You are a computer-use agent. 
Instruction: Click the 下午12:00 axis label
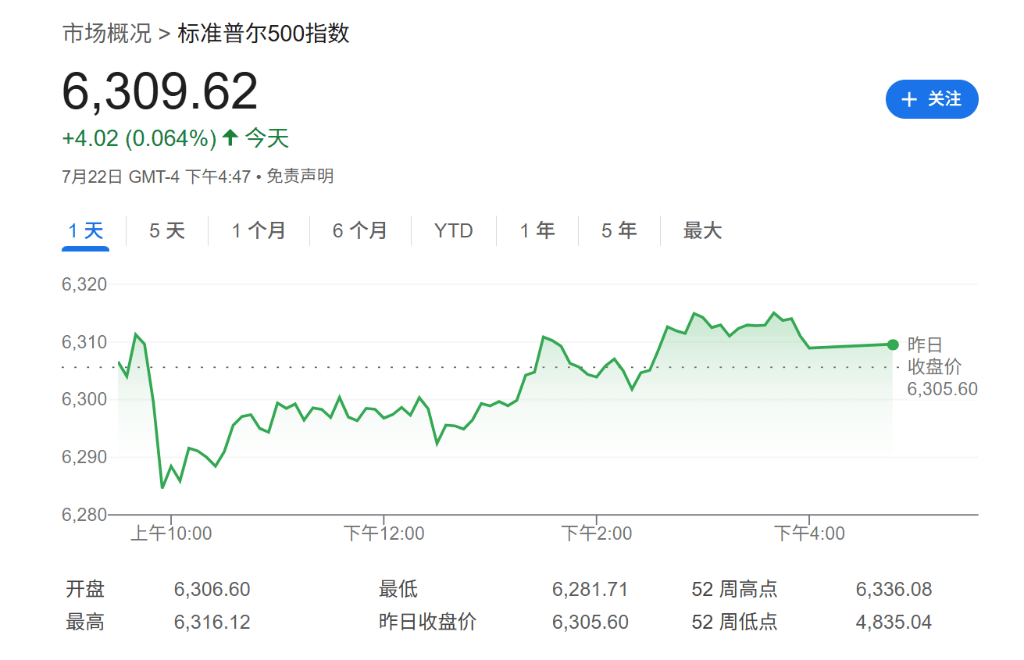click(x=384, y=534)
